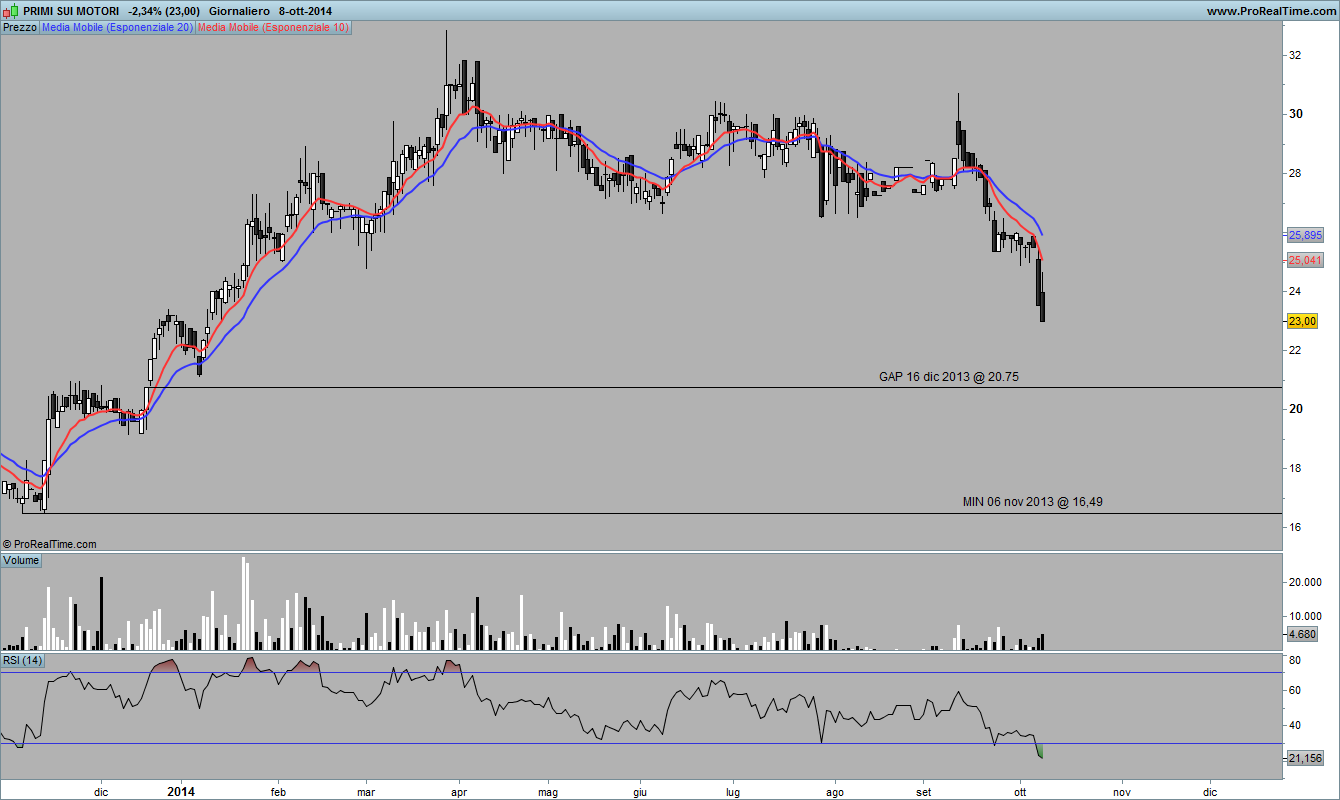Image resolution: width=1340 pixels, height=800 pixels.
Task: Click the ott label on time axis
Action: pos(1020,791)
